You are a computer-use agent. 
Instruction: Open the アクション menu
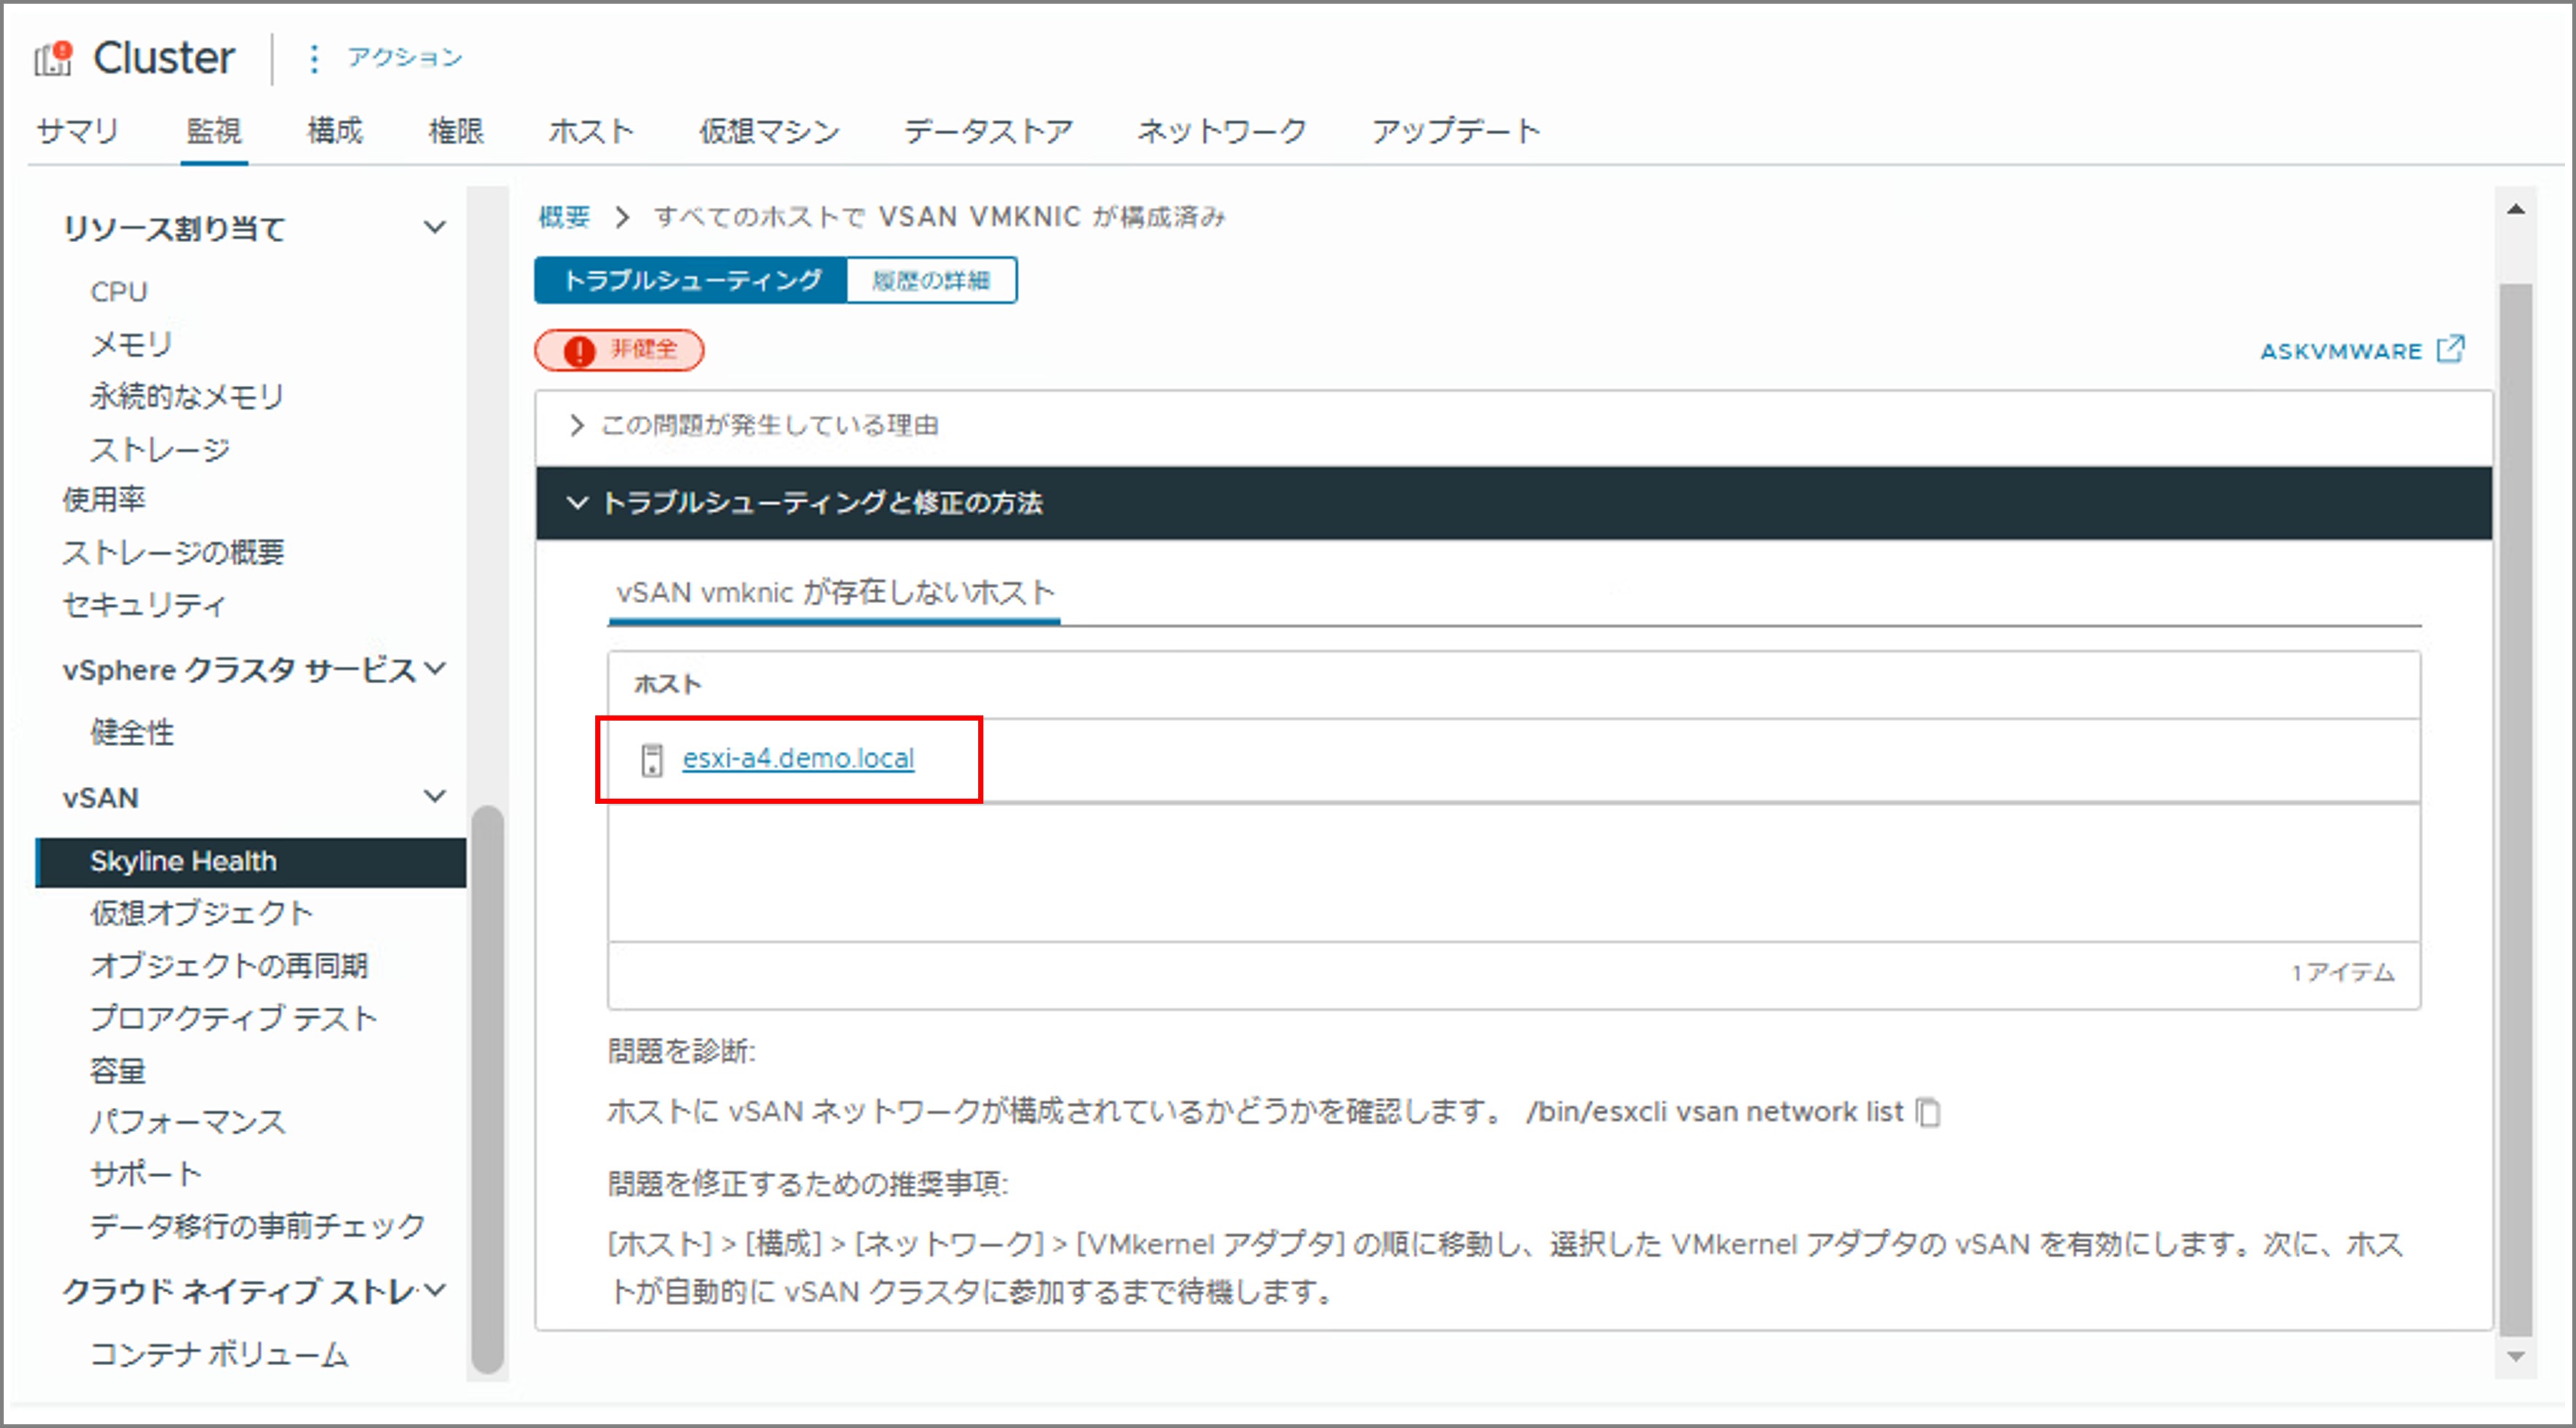pyautogui.click(x=404, y=57)
